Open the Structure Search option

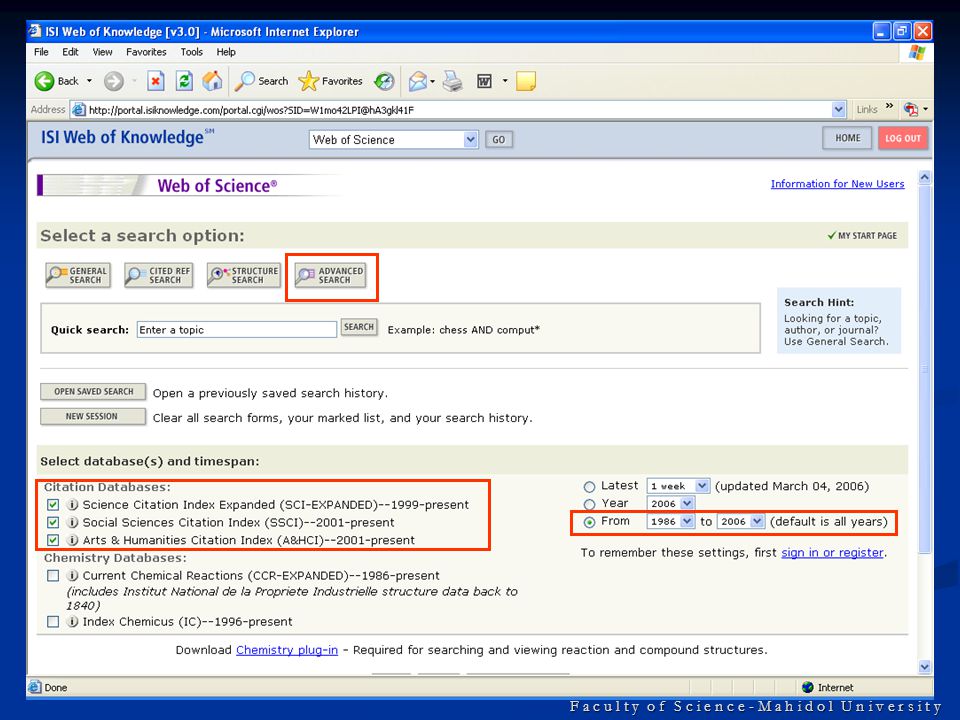(244, 276)
